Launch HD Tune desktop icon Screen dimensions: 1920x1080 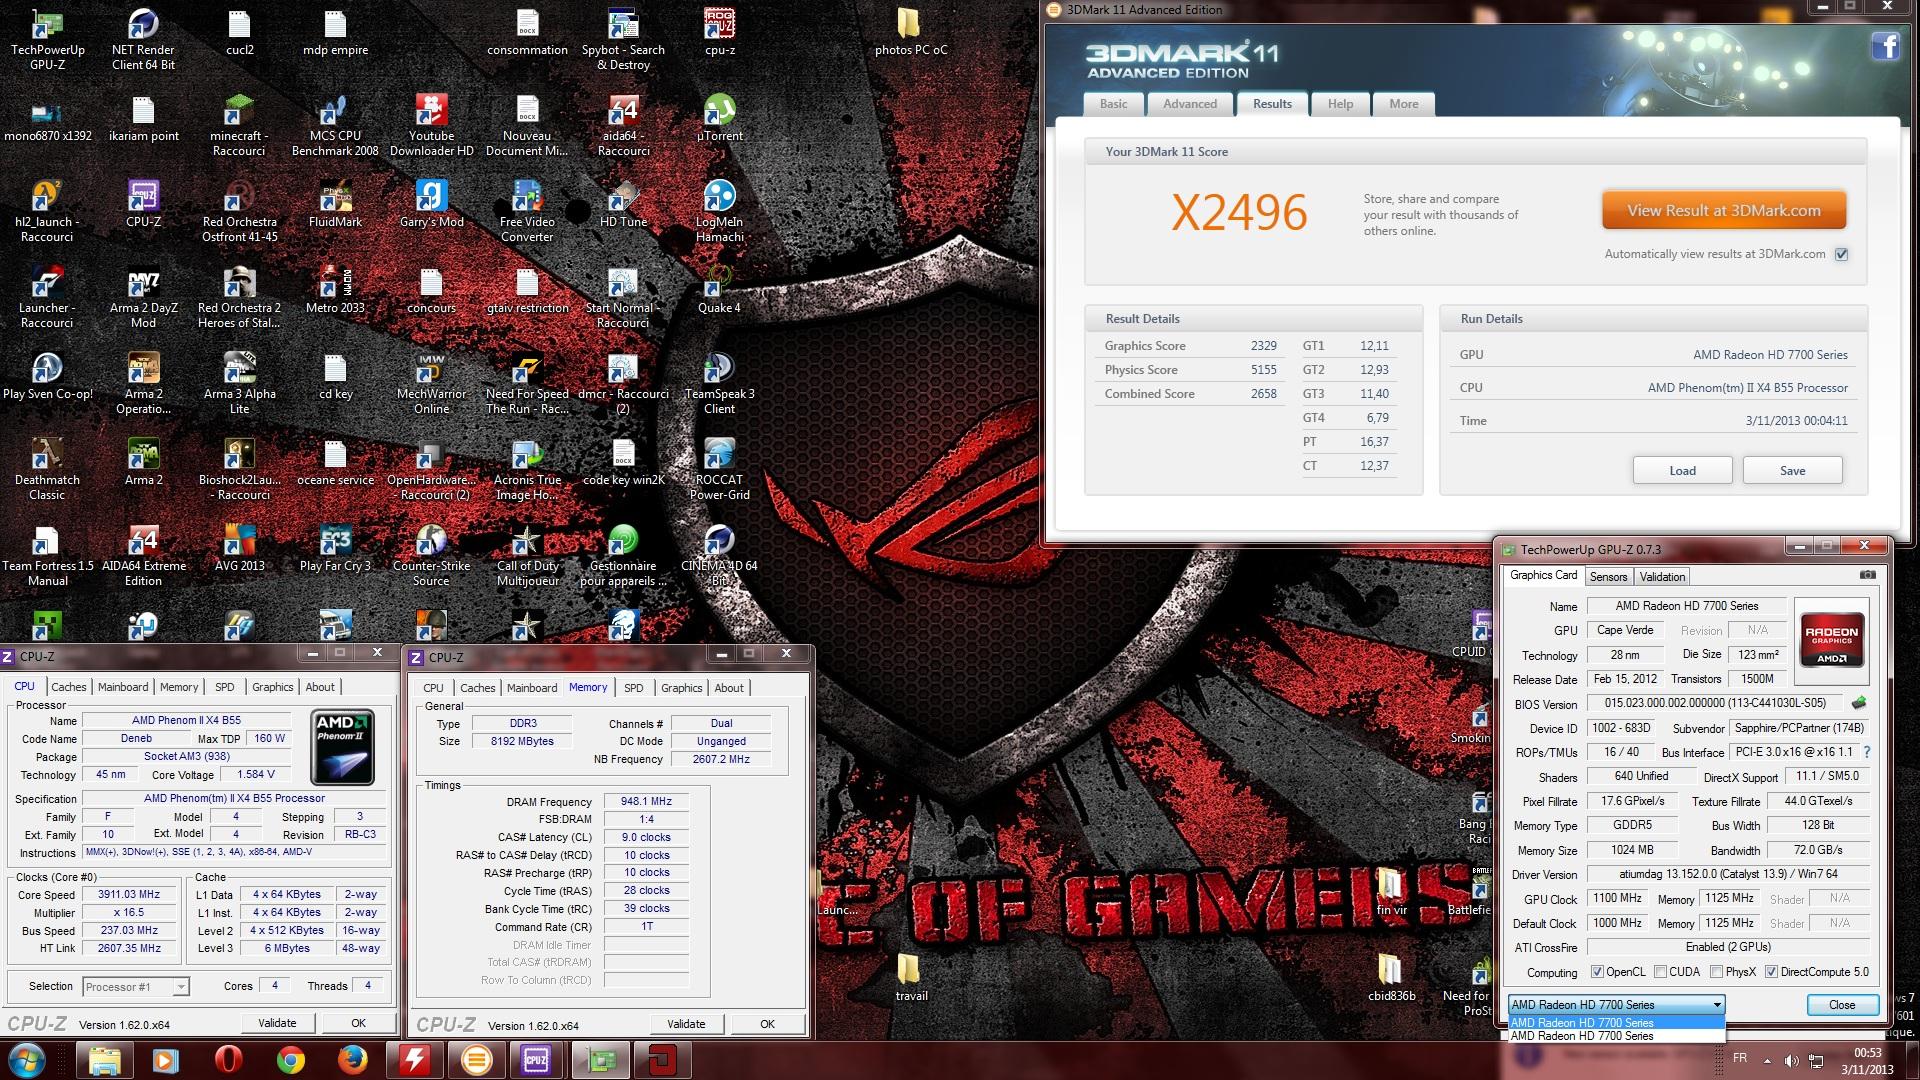tap(623, 205)
